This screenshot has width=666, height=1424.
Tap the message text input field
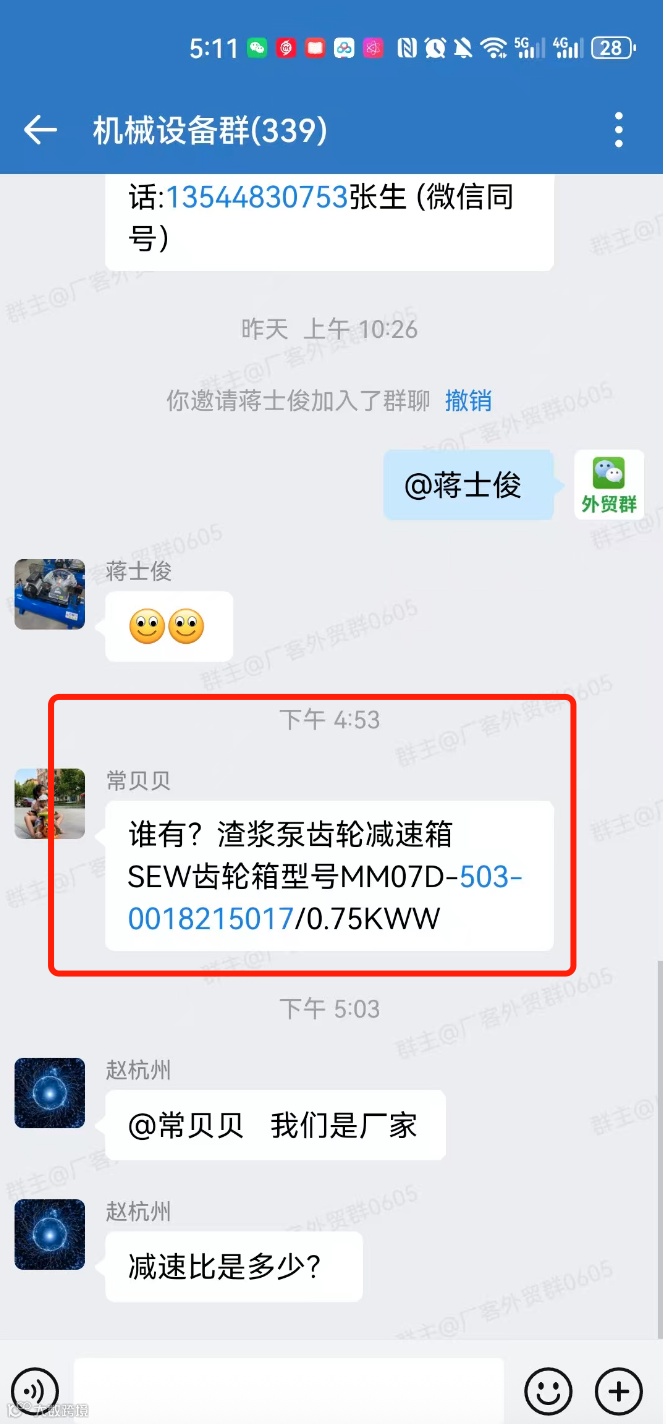click(x=288, y=1391)
